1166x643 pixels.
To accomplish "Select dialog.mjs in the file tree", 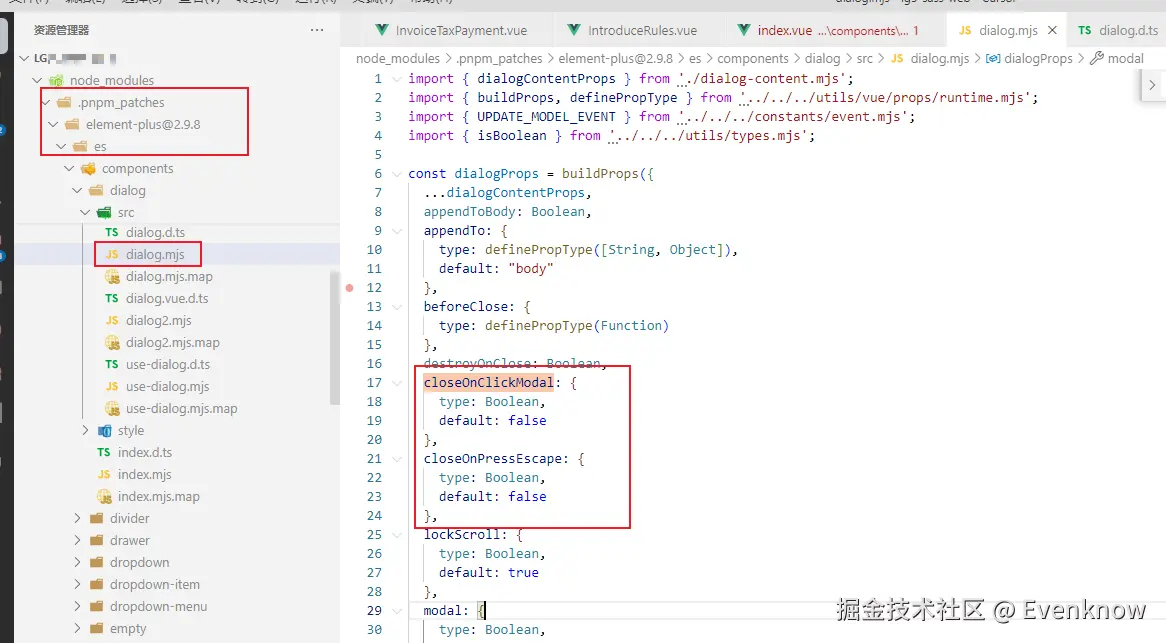I will coord(155,254).
